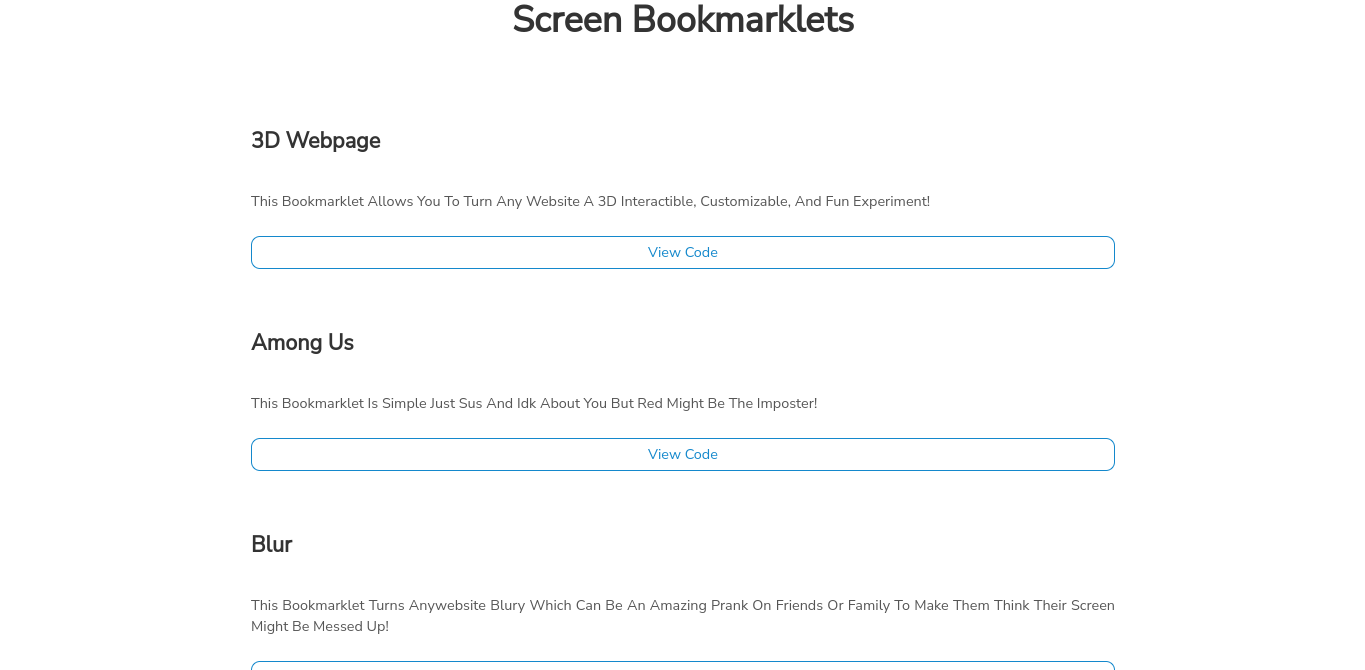1365x670 pixels.
Task: Click the Among Us section heading
Action: [302, 342]
